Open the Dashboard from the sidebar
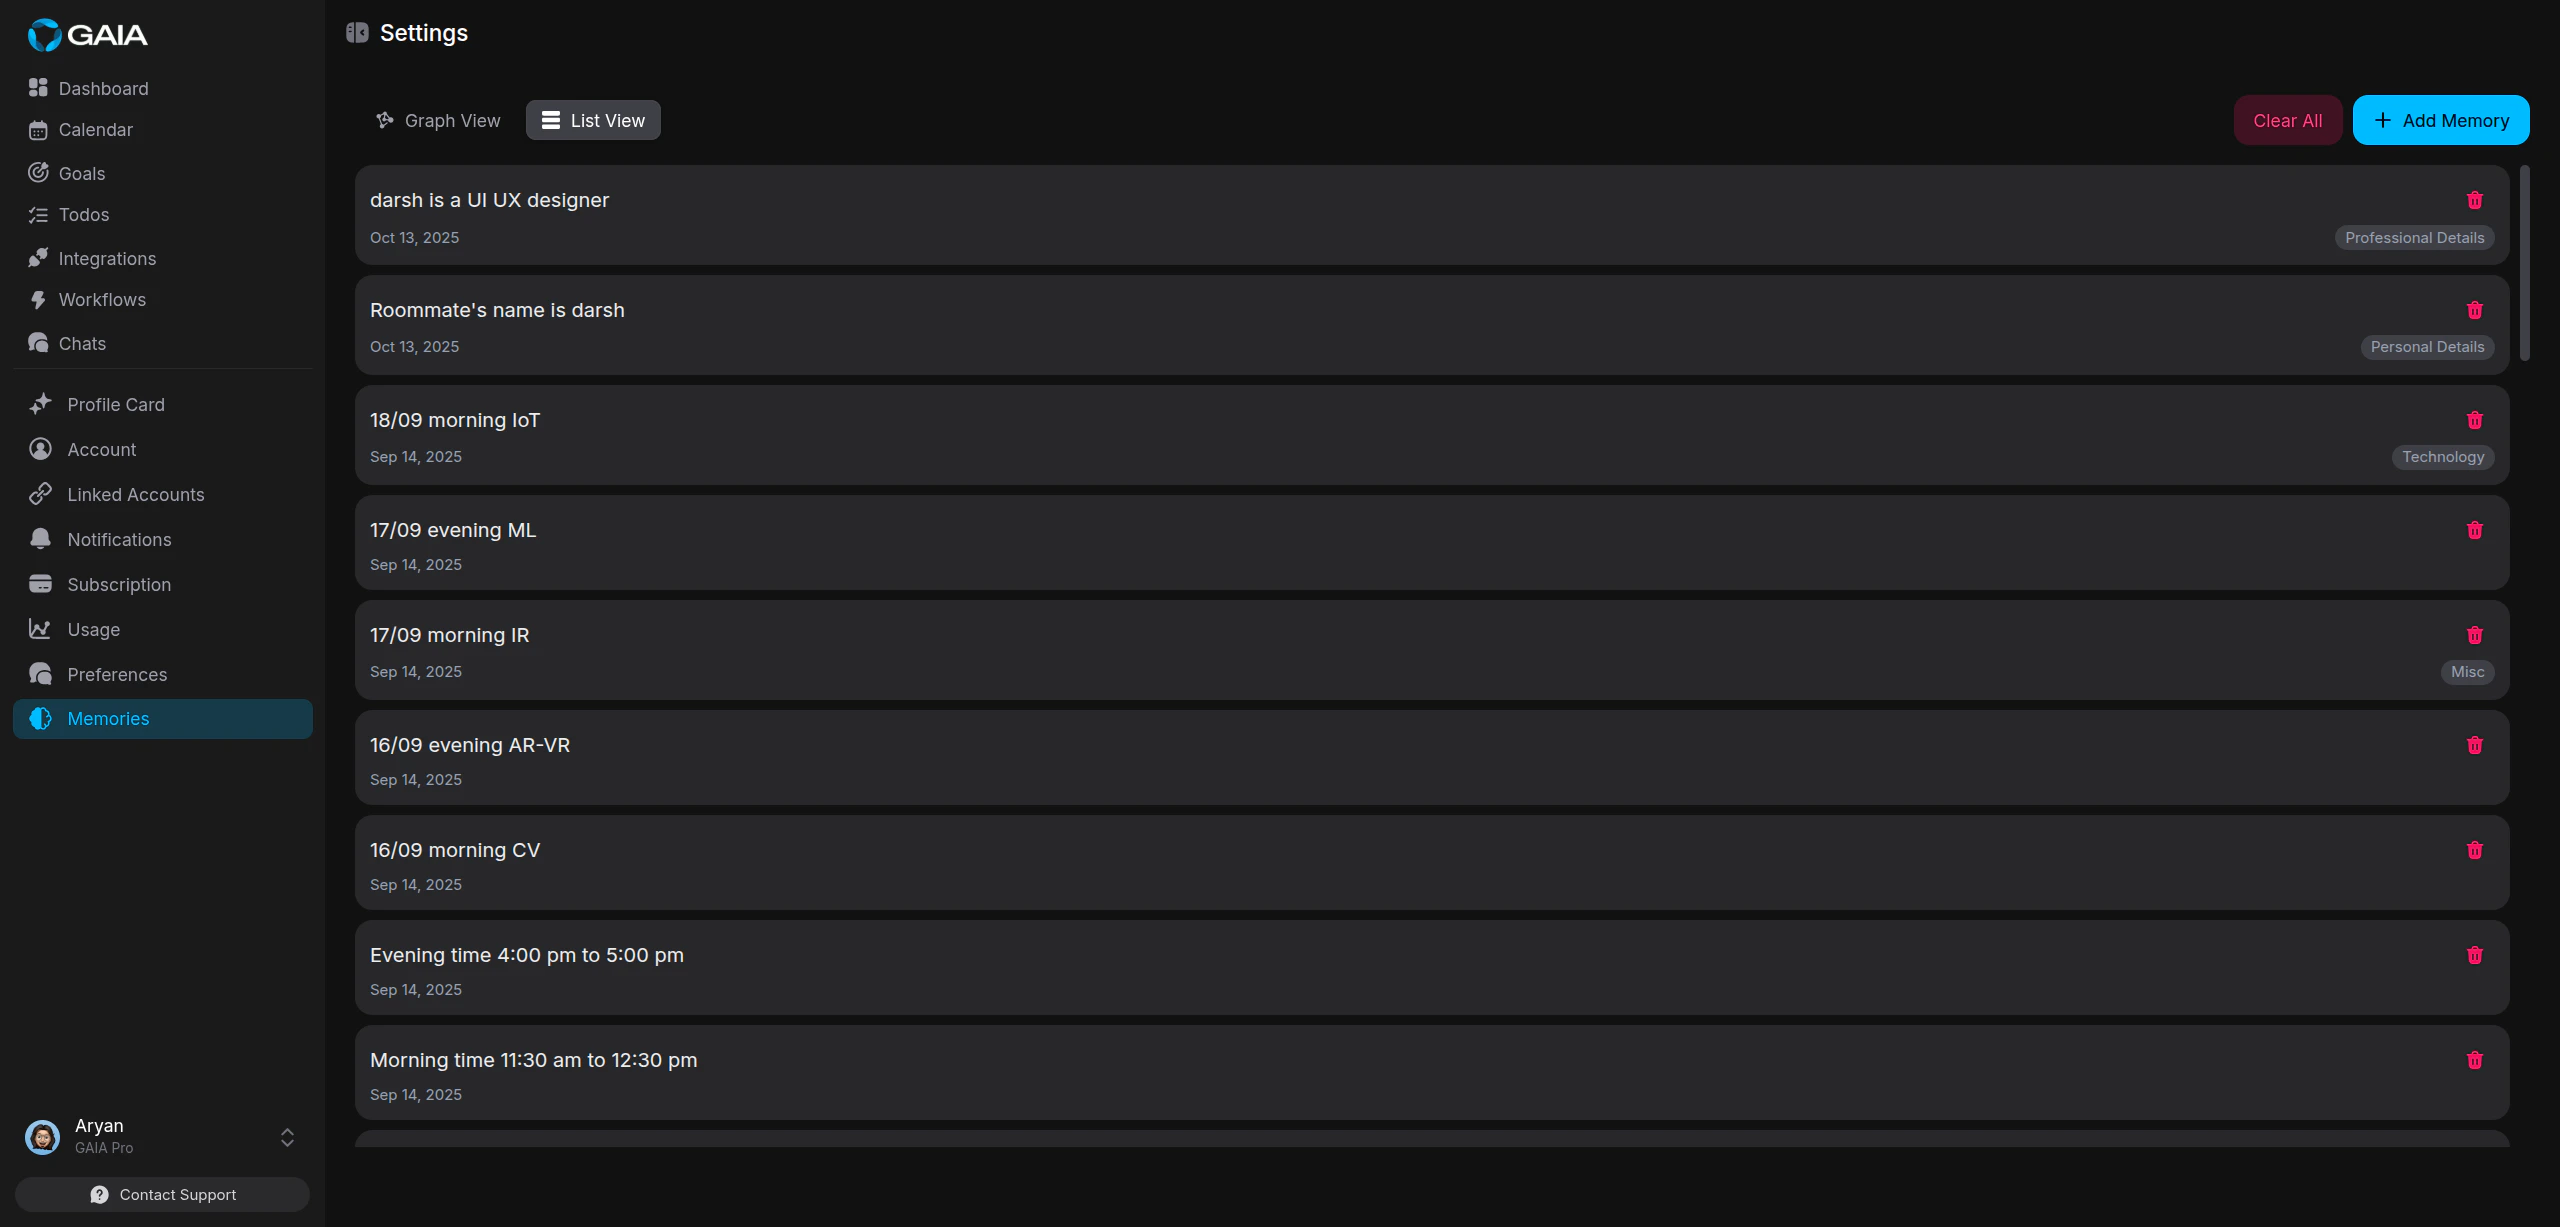Viewport: 2560px width, 1227px height. pyautogui.click(x=103, y=88)
